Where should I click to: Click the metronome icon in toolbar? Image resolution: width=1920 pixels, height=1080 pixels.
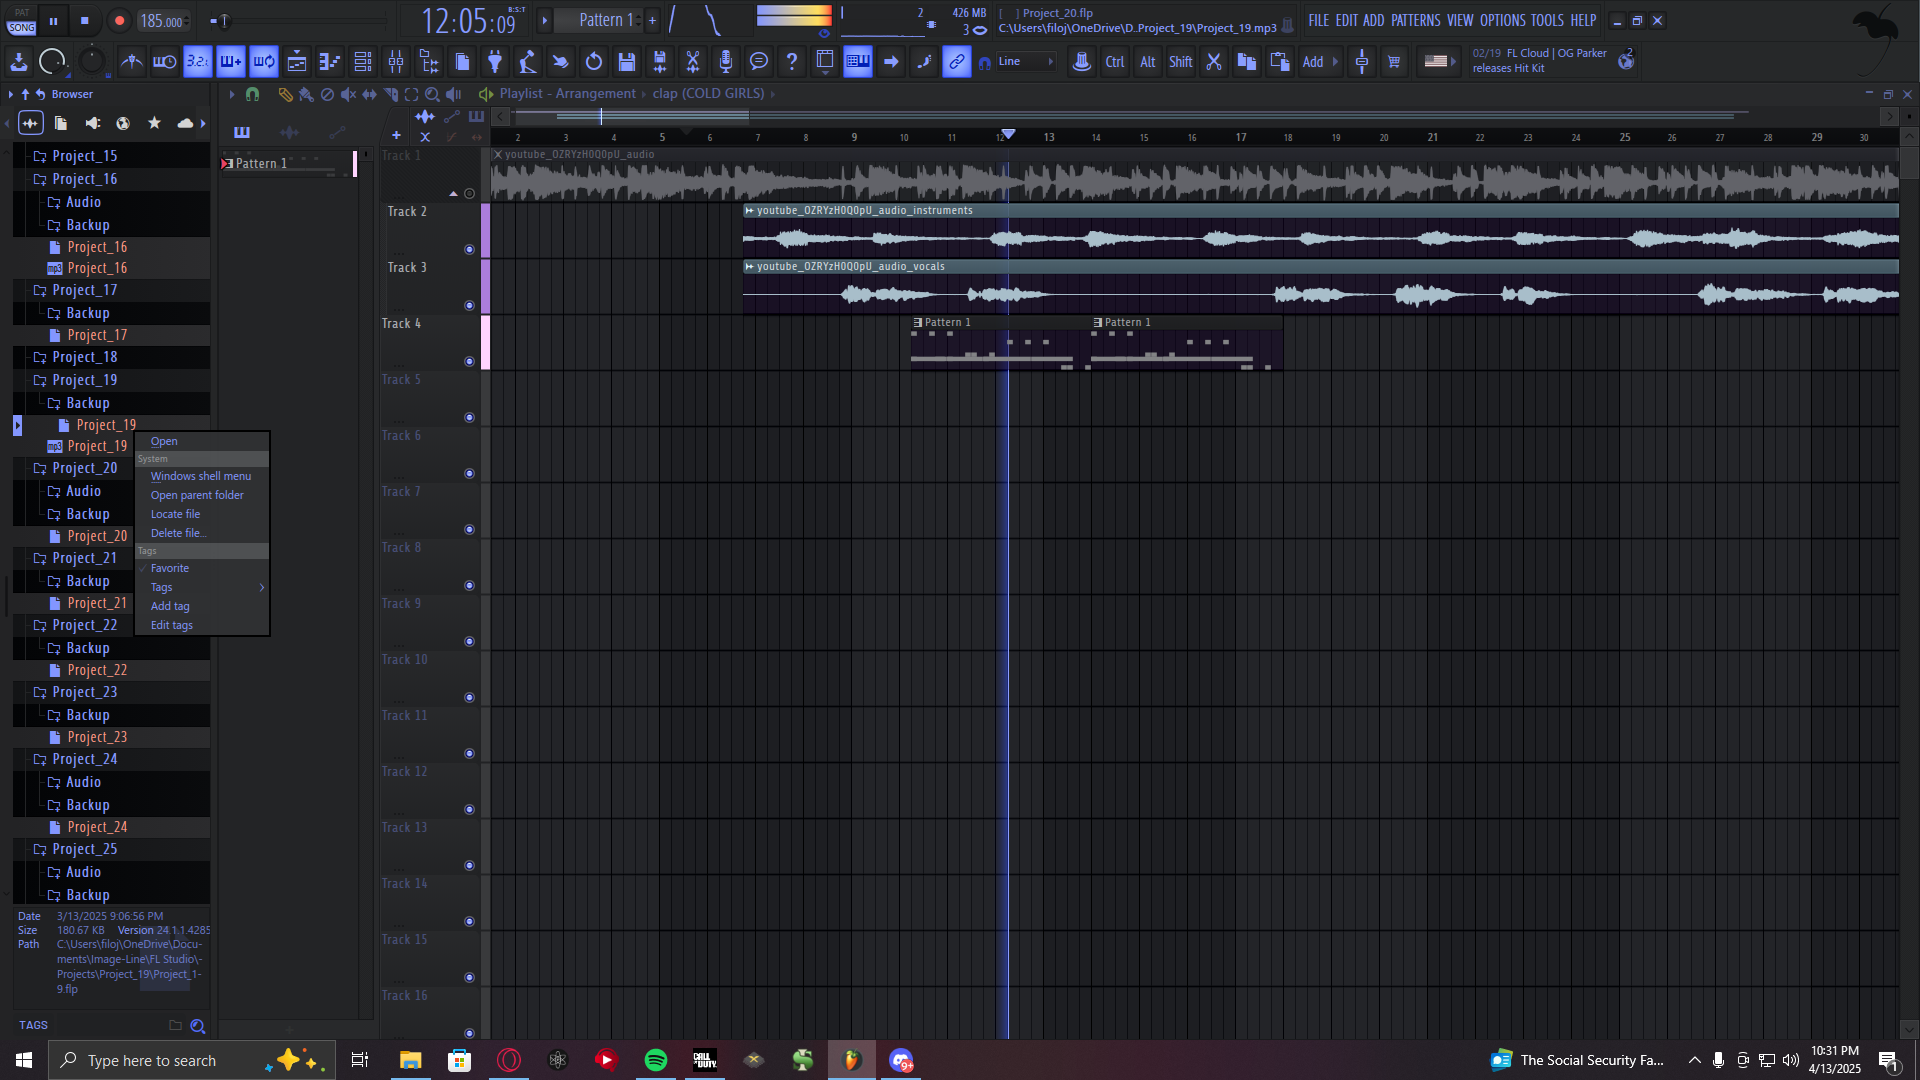pos(131,62)
